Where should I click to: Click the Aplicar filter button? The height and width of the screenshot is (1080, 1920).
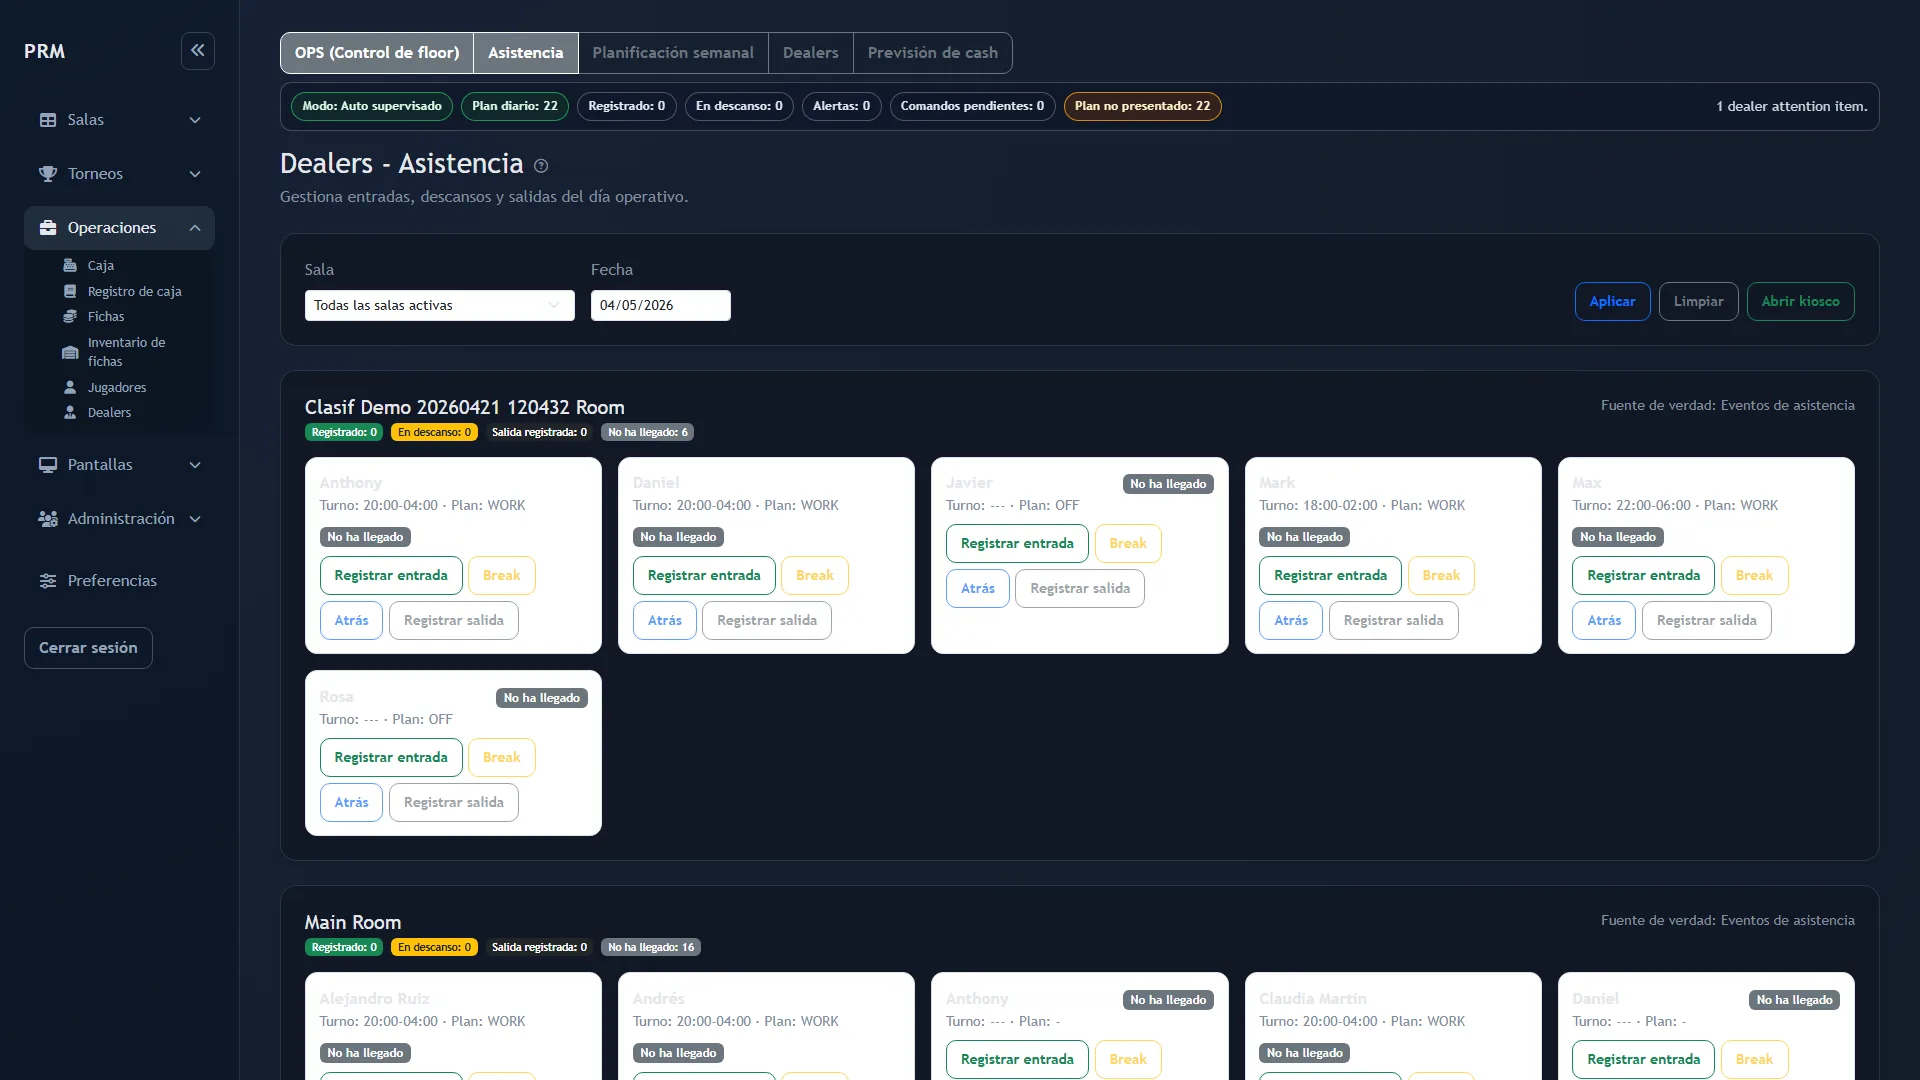click(x=1612, y=301)
